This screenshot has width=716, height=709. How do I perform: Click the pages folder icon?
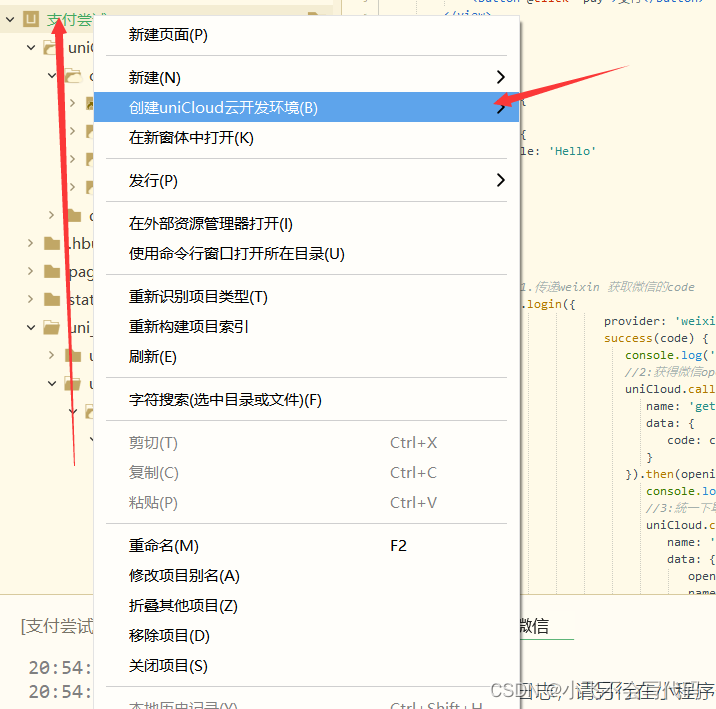[52, 271]
